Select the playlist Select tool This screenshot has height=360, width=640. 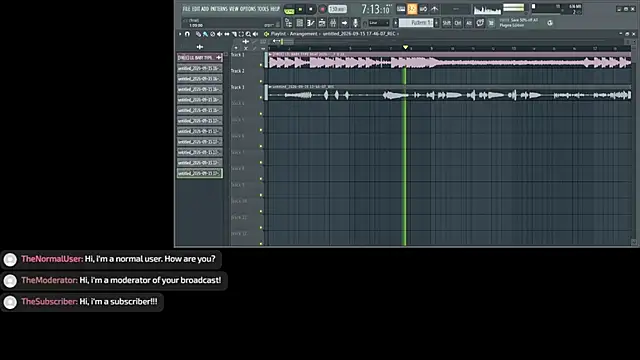241,34
